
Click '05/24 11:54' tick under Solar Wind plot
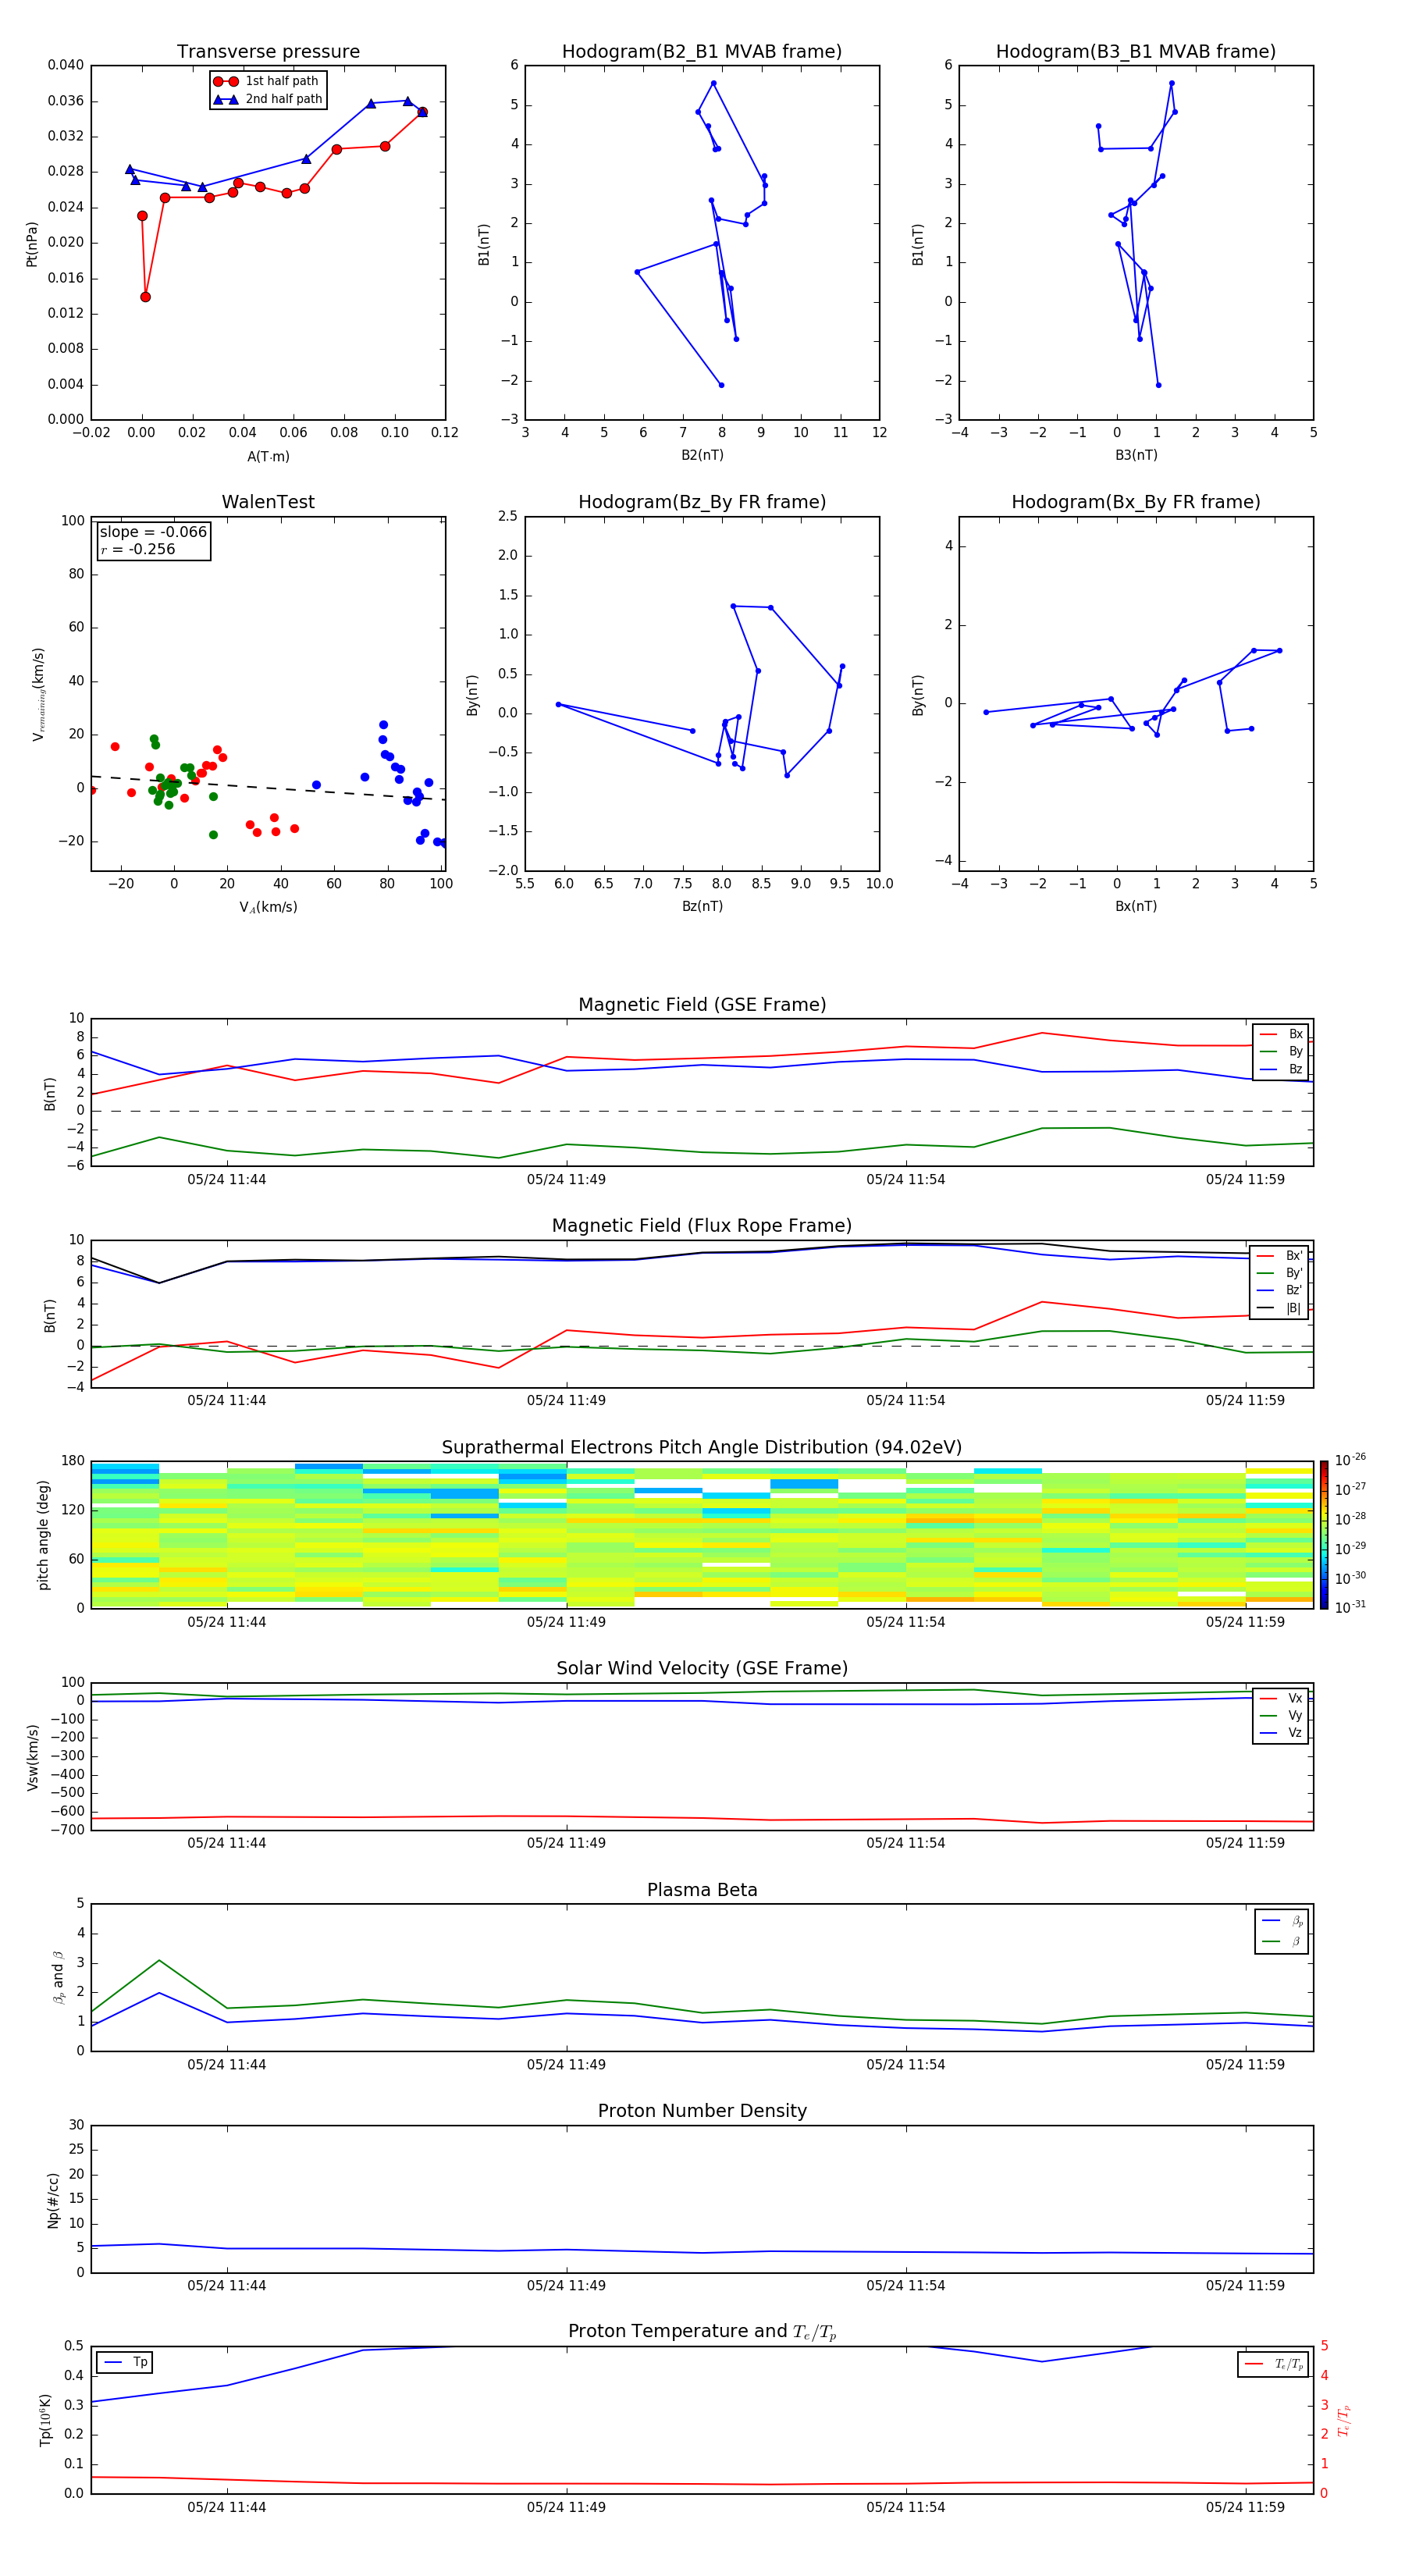click(x=906, y=1843)
